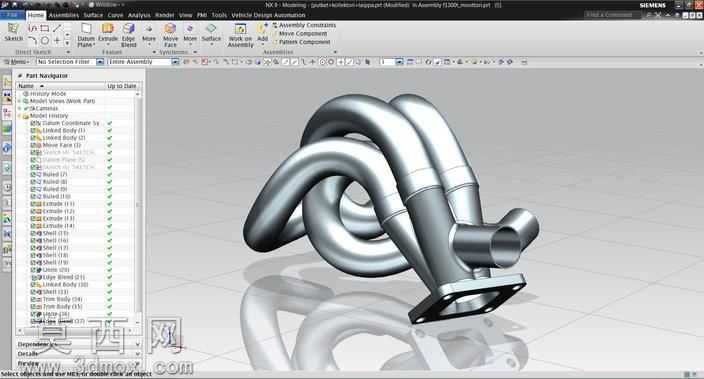Screen dimensions: 704x379
Task: Toggle checkbox for Ruled (7)
Action: 32,175
